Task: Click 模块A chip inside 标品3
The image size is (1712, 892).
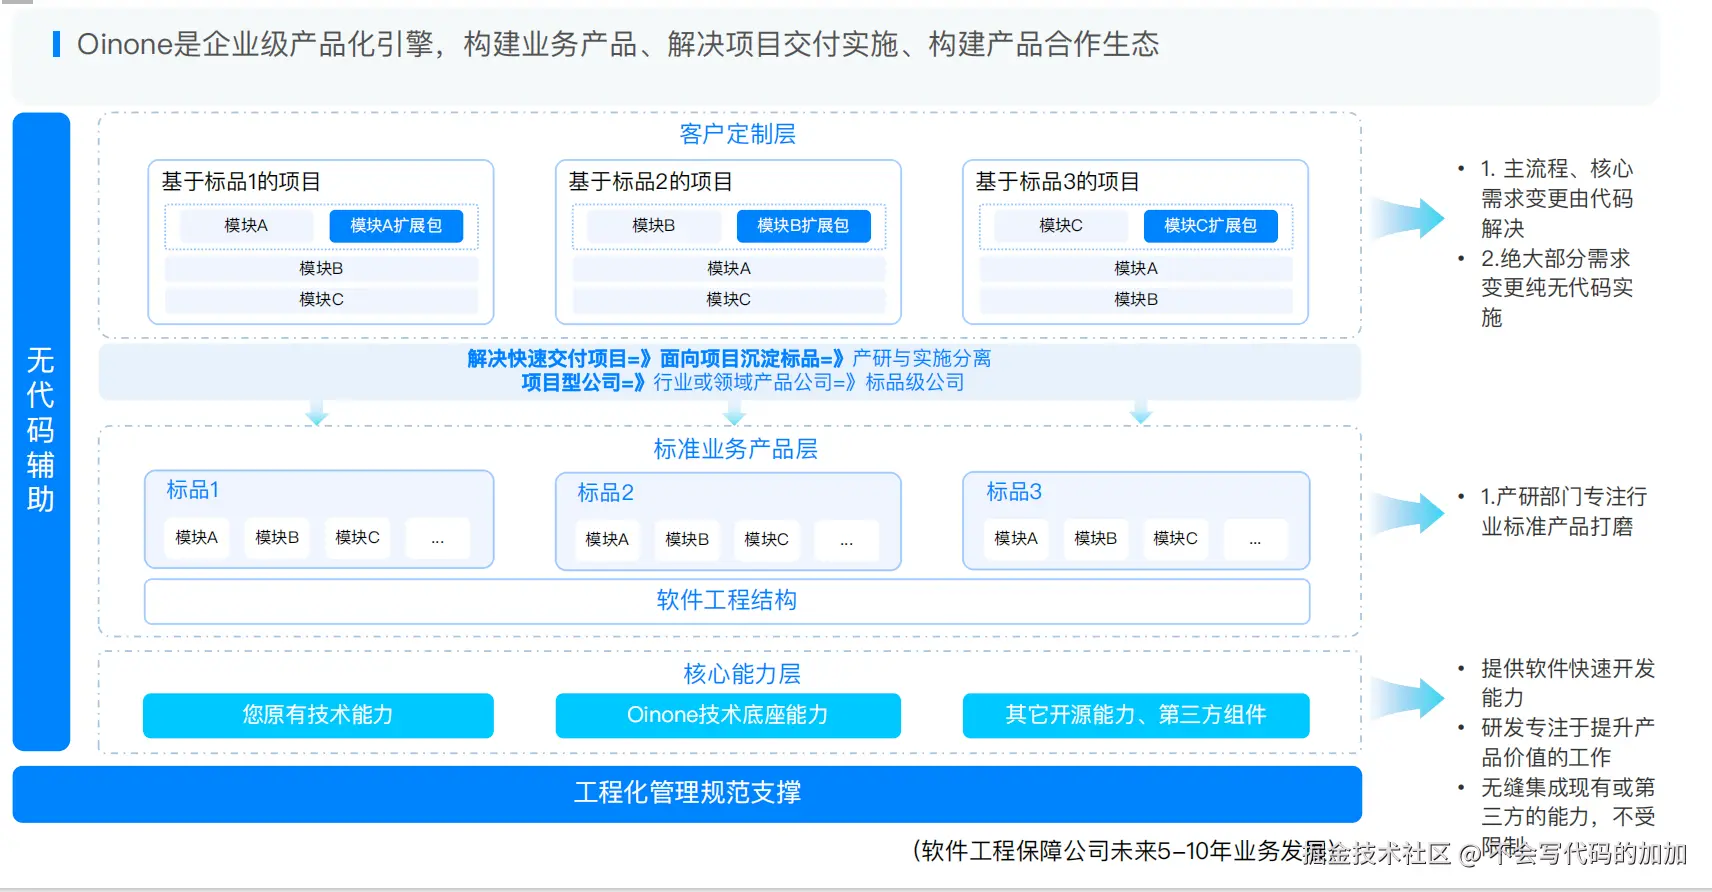Action: tap(1016, 539)
